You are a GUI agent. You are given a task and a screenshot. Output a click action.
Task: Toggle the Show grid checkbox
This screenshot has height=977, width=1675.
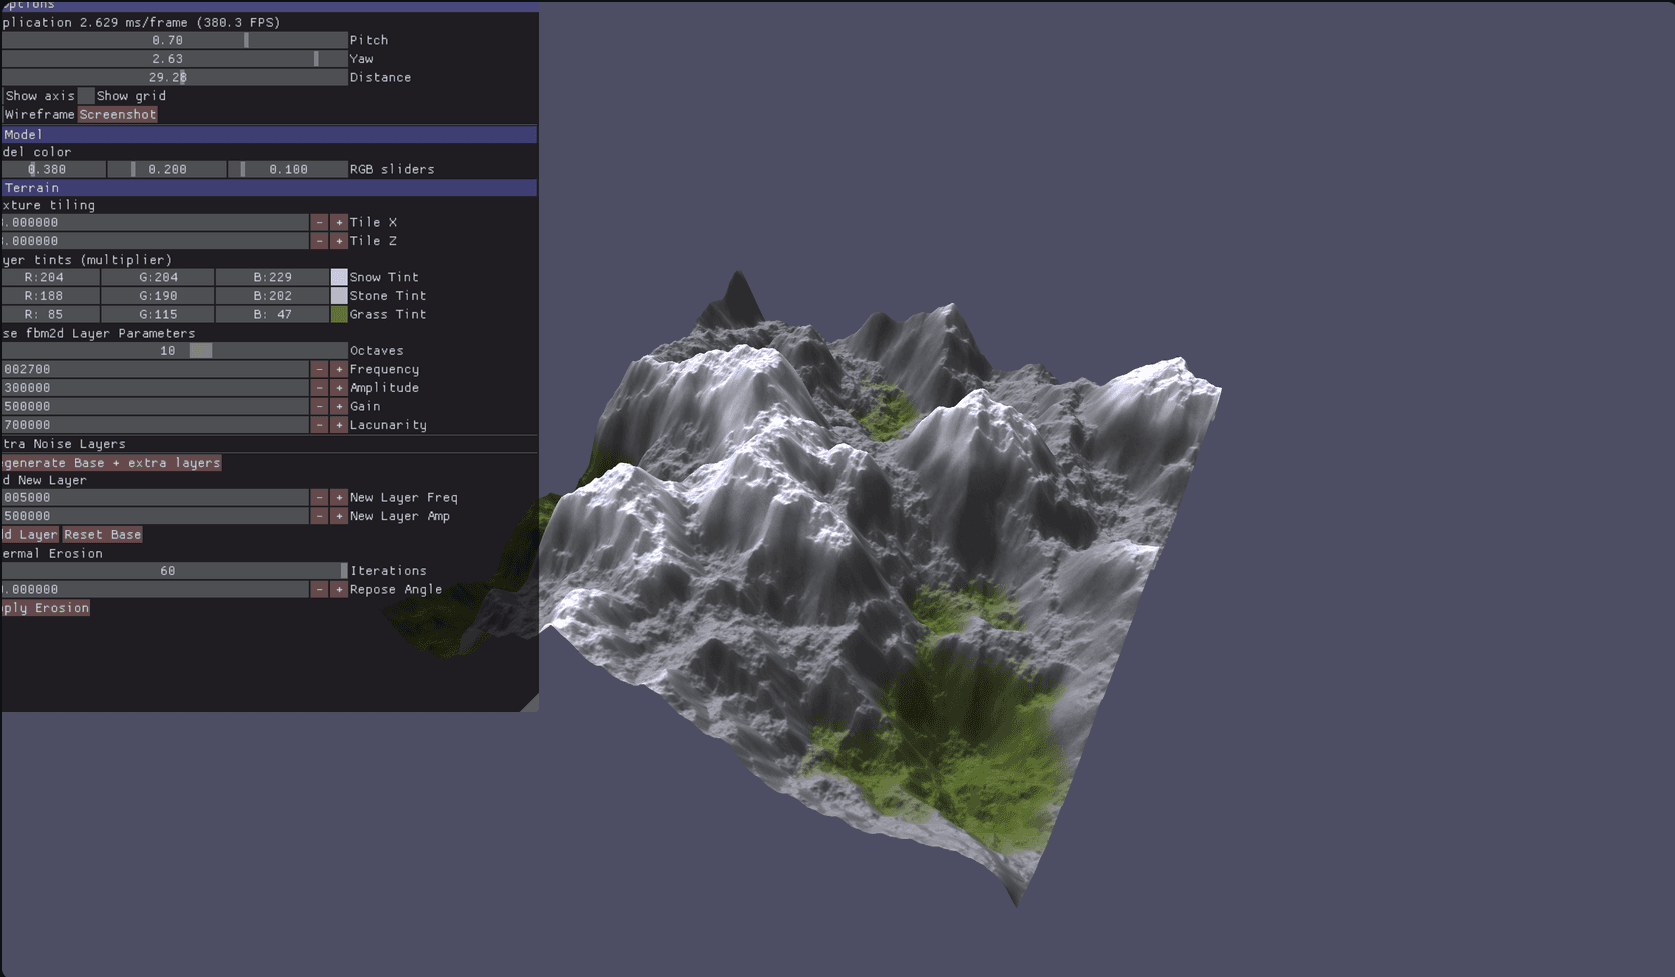86,96
